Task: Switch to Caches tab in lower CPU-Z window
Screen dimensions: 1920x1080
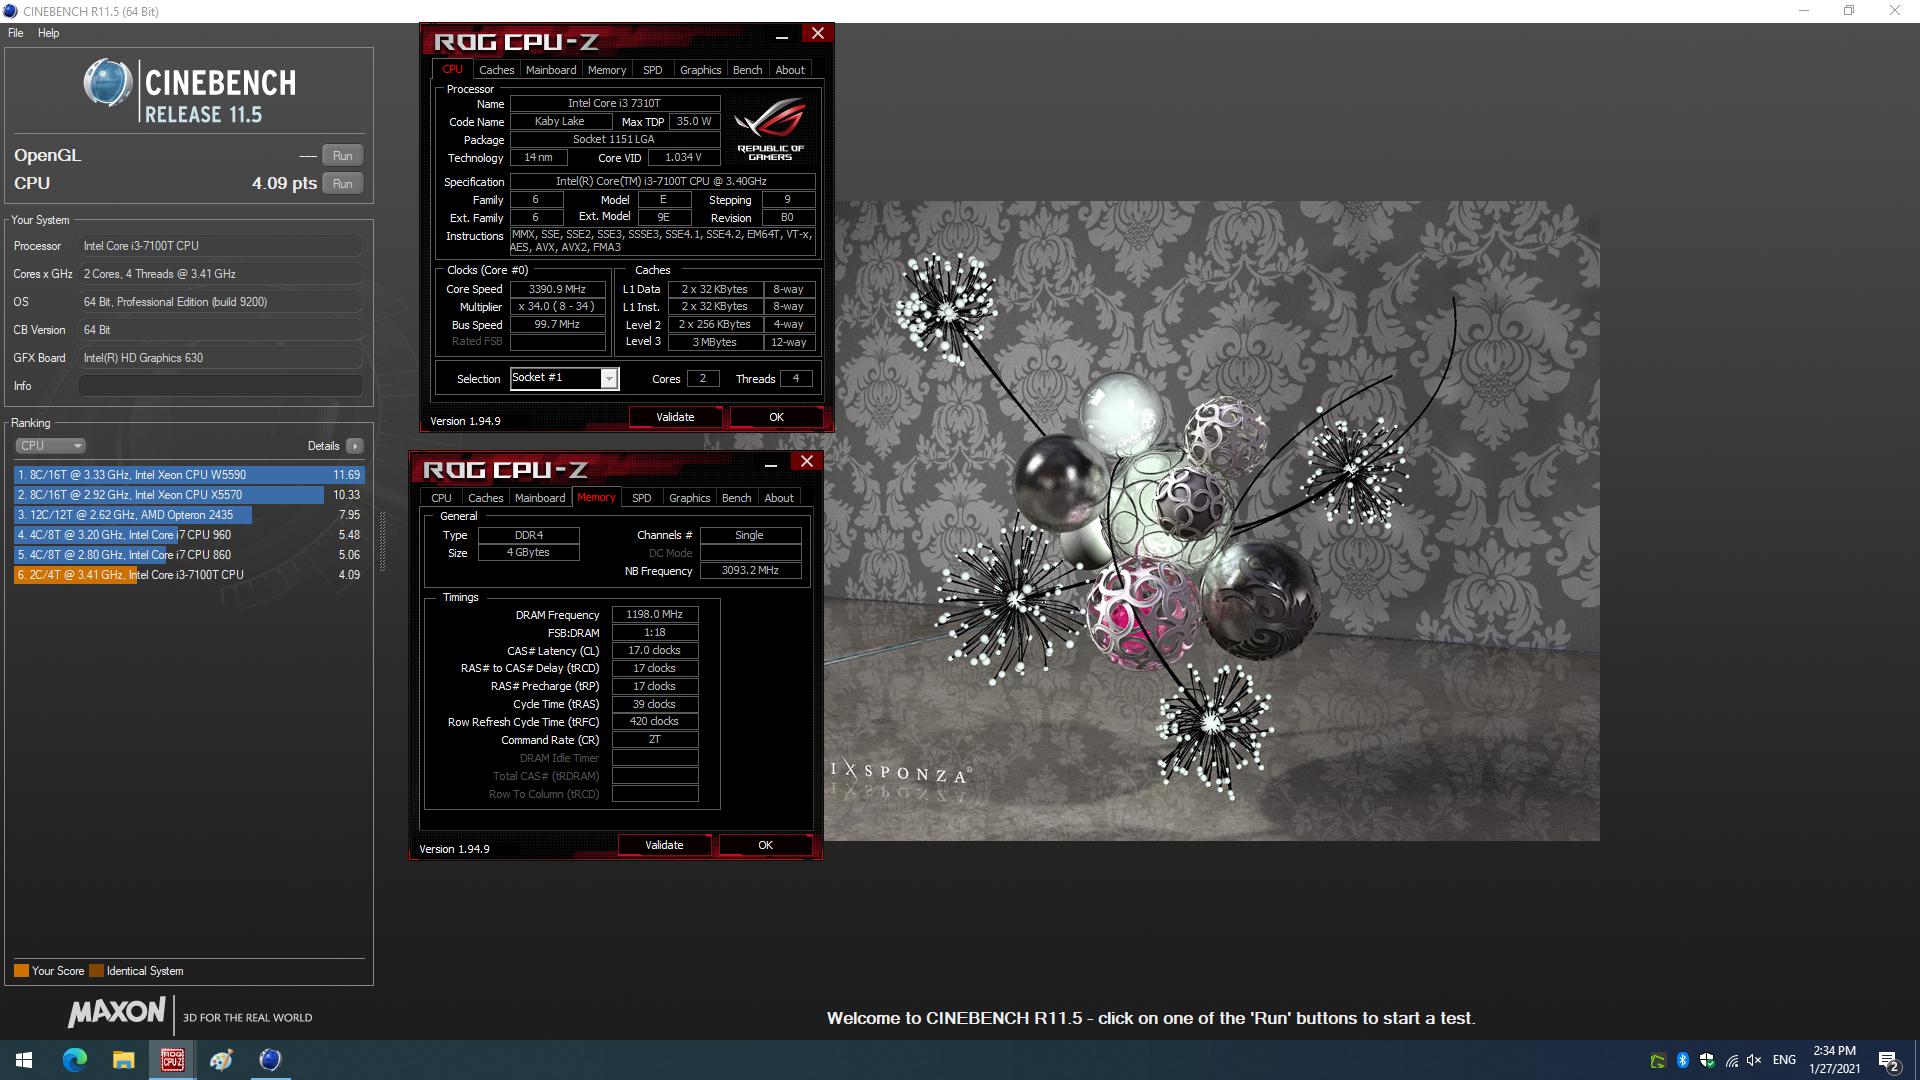Action: pyautogui.click(x=485, y=498)
